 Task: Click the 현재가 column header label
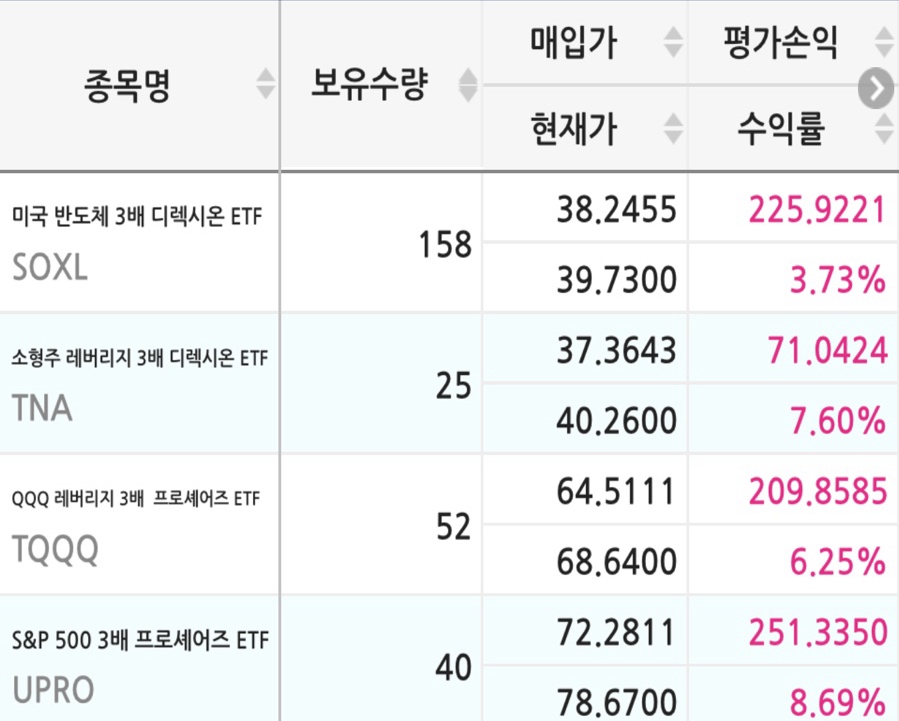573,128
